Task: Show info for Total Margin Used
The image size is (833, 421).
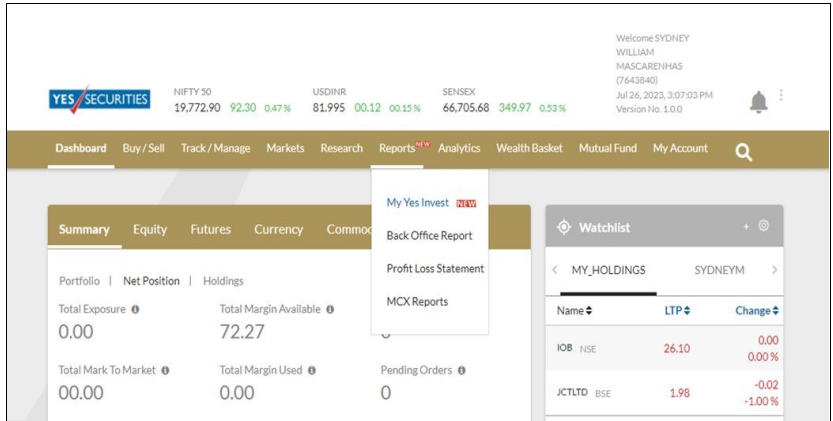Action: click(311, 371)
